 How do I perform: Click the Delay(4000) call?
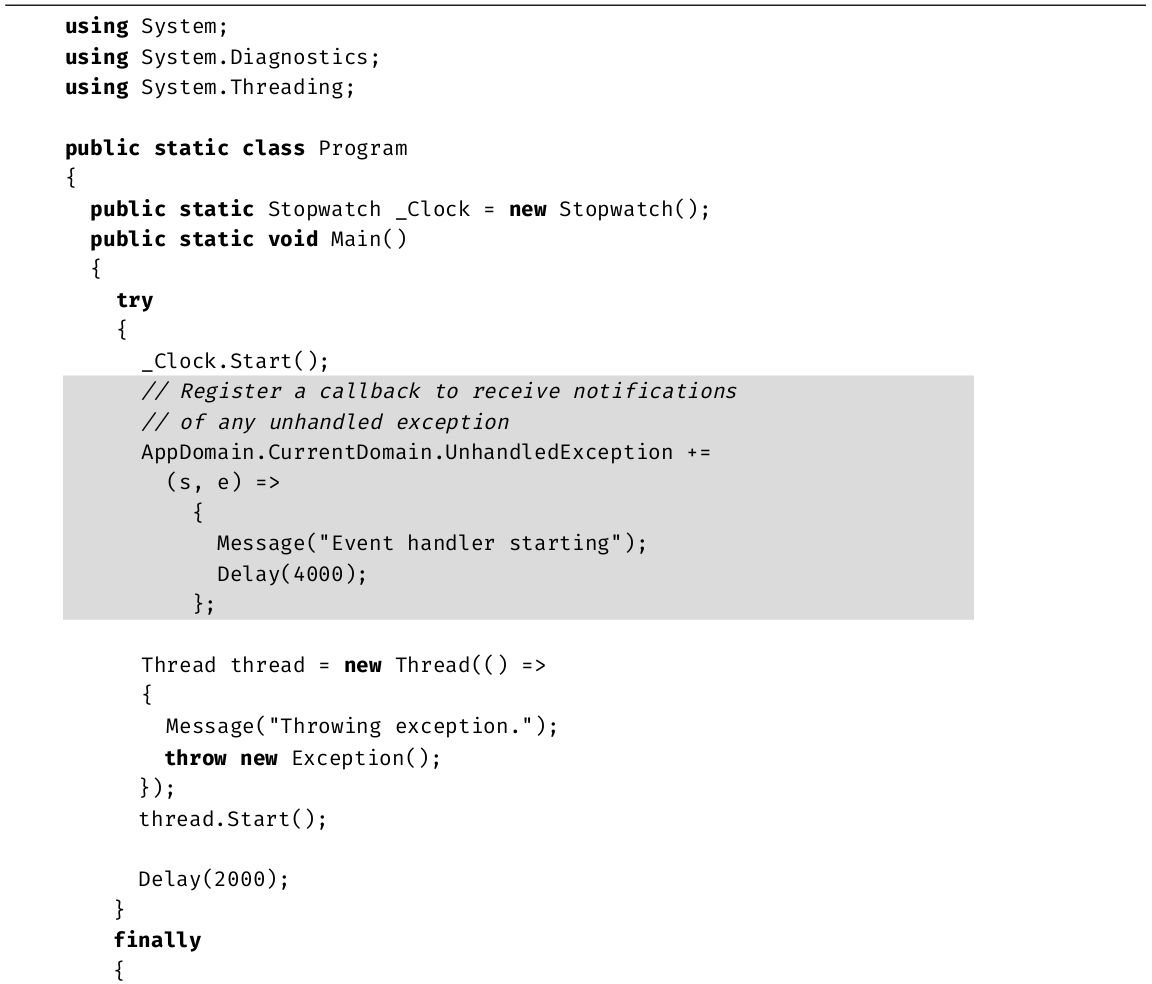292,574
